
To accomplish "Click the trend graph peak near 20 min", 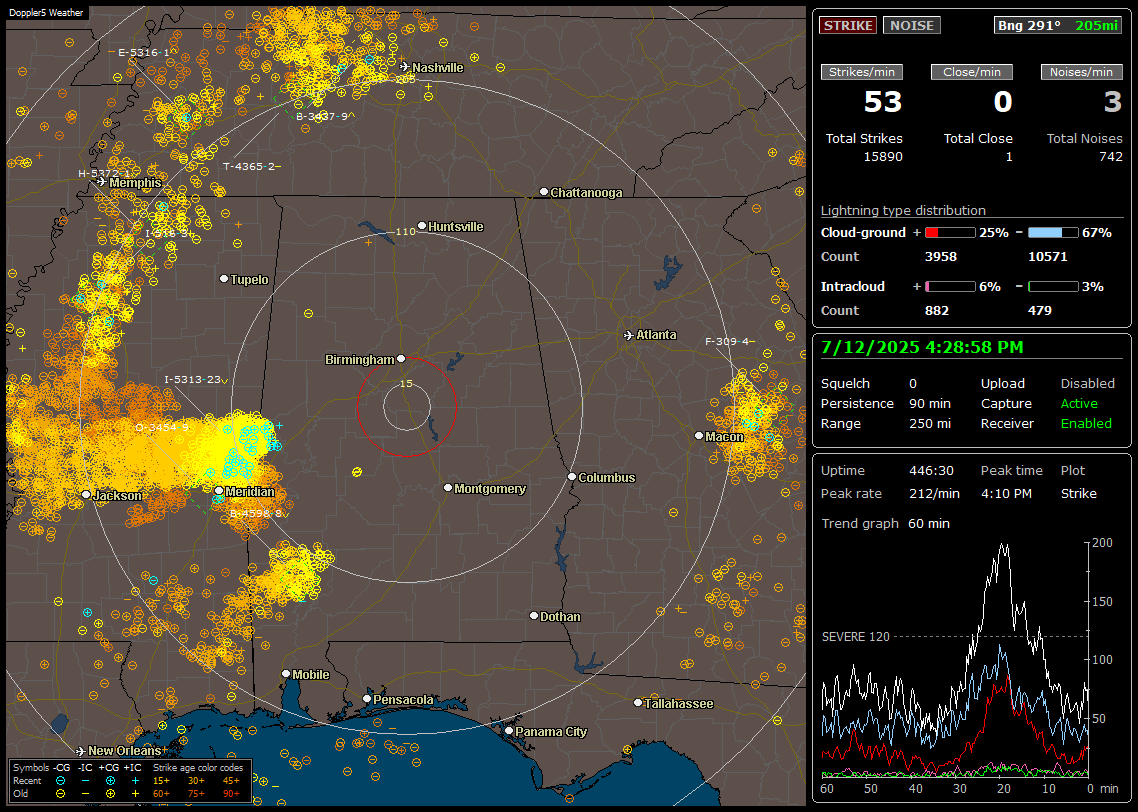I will coord(1004,546).
